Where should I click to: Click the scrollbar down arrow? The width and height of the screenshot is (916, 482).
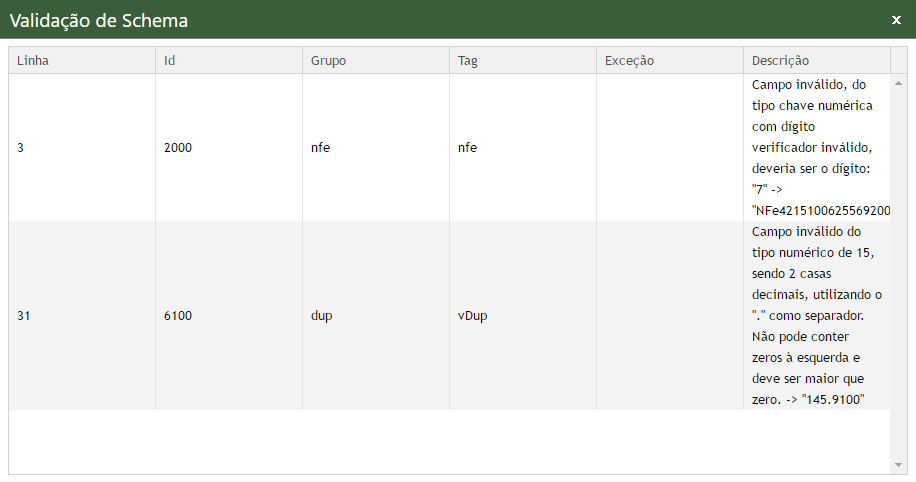pos(898,465)
